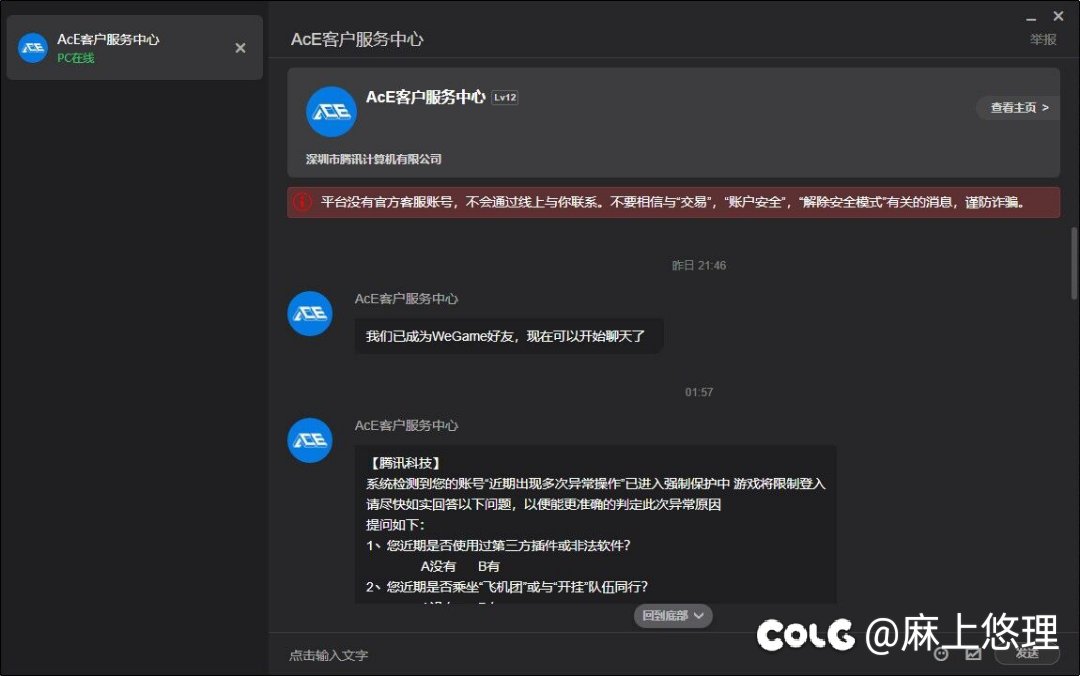Open the emoji picker icon
The image size is (1080, 676).
coord(941,654)
